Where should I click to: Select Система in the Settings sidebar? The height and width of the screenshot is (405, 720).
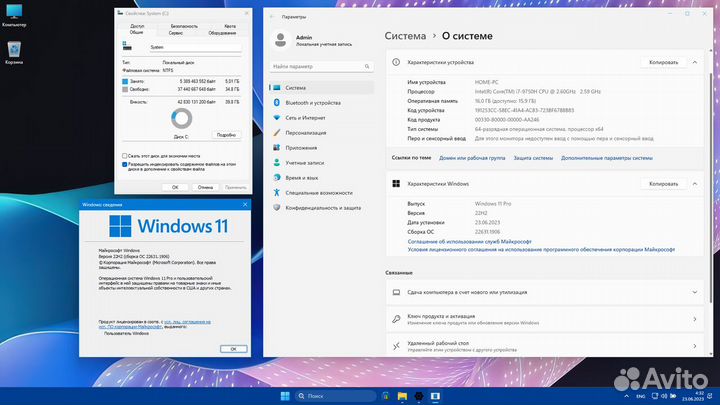(321, 88)
